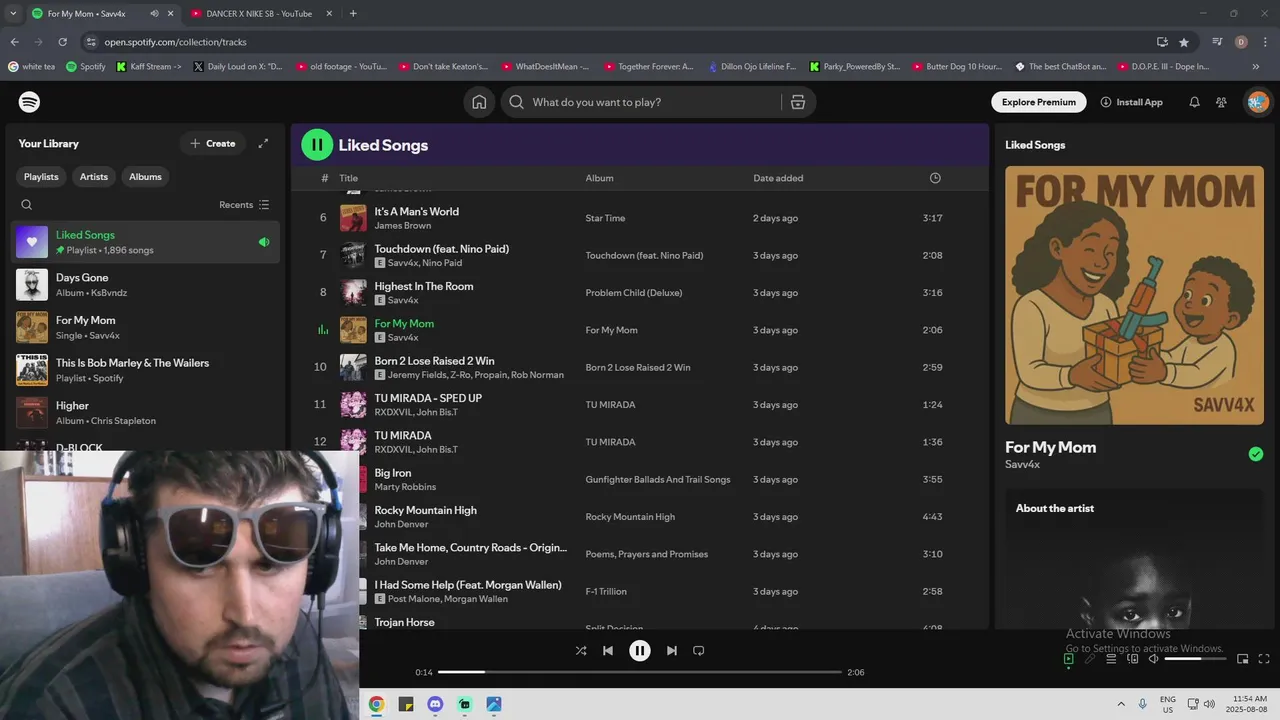Image resolution: width=1280 pixels, height=720 pixels.
Task: Click the playing For My Mom track title
Action: point(404,324)
